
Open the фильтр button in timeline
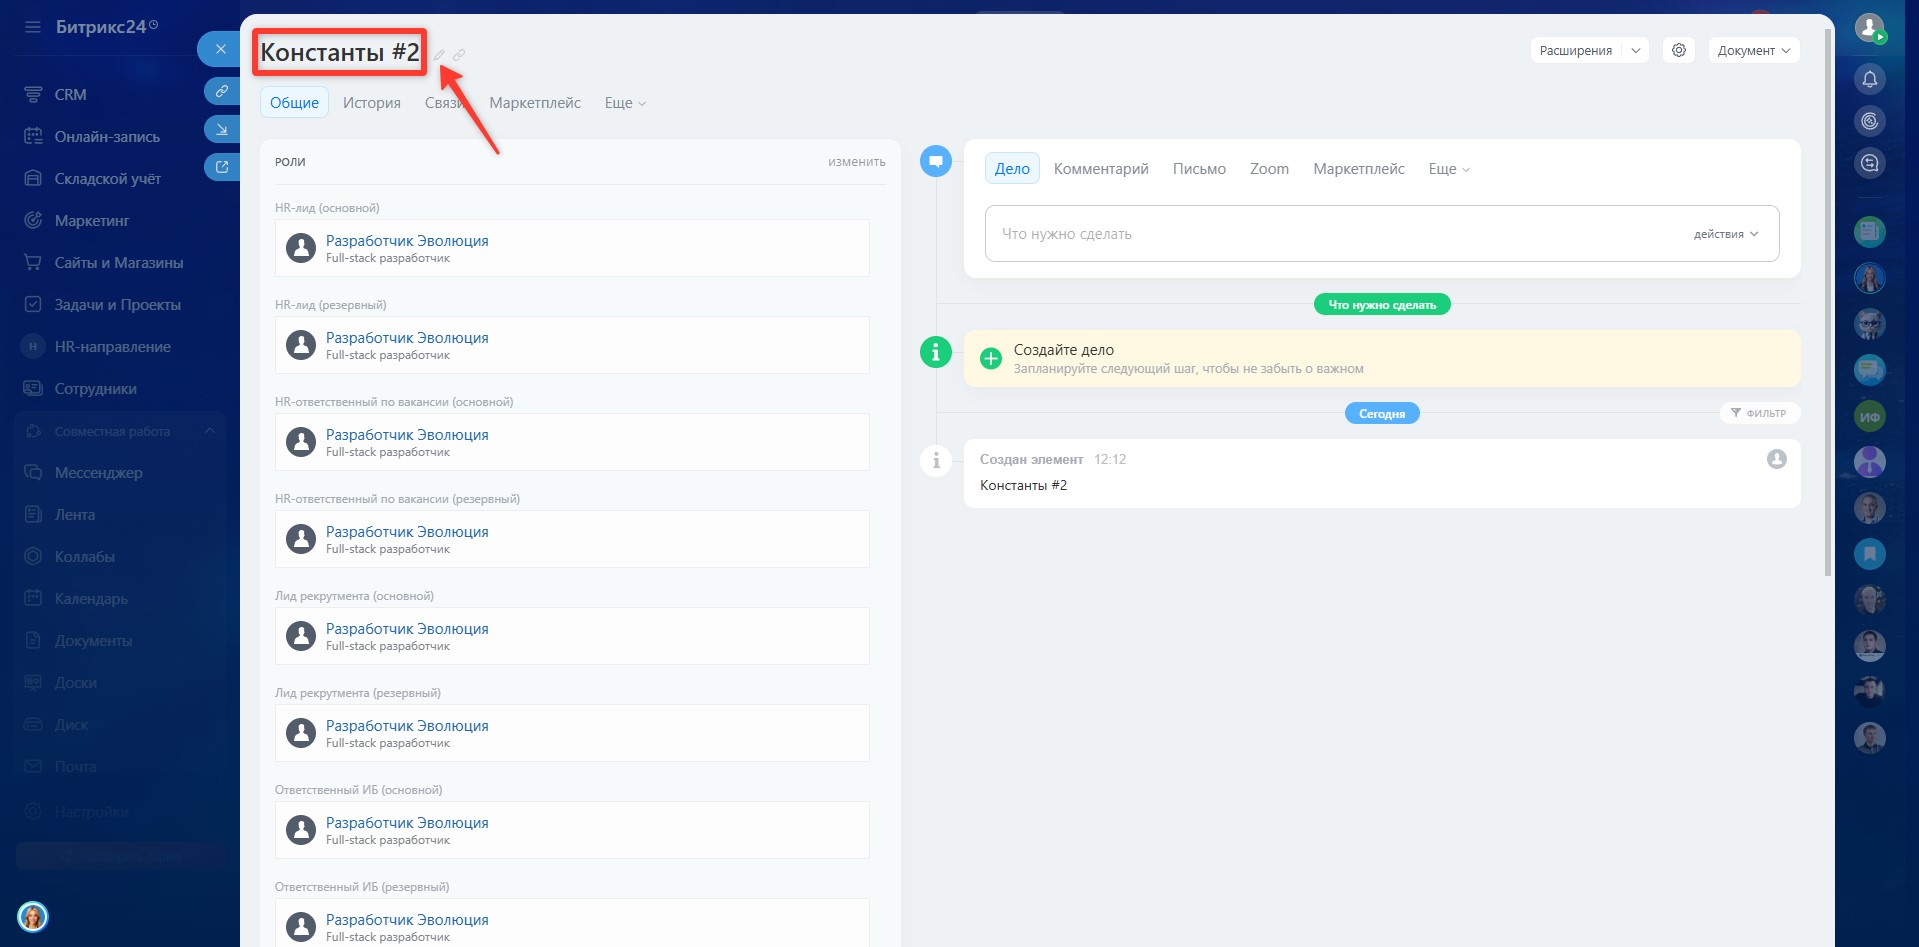tap(1759, 413)
